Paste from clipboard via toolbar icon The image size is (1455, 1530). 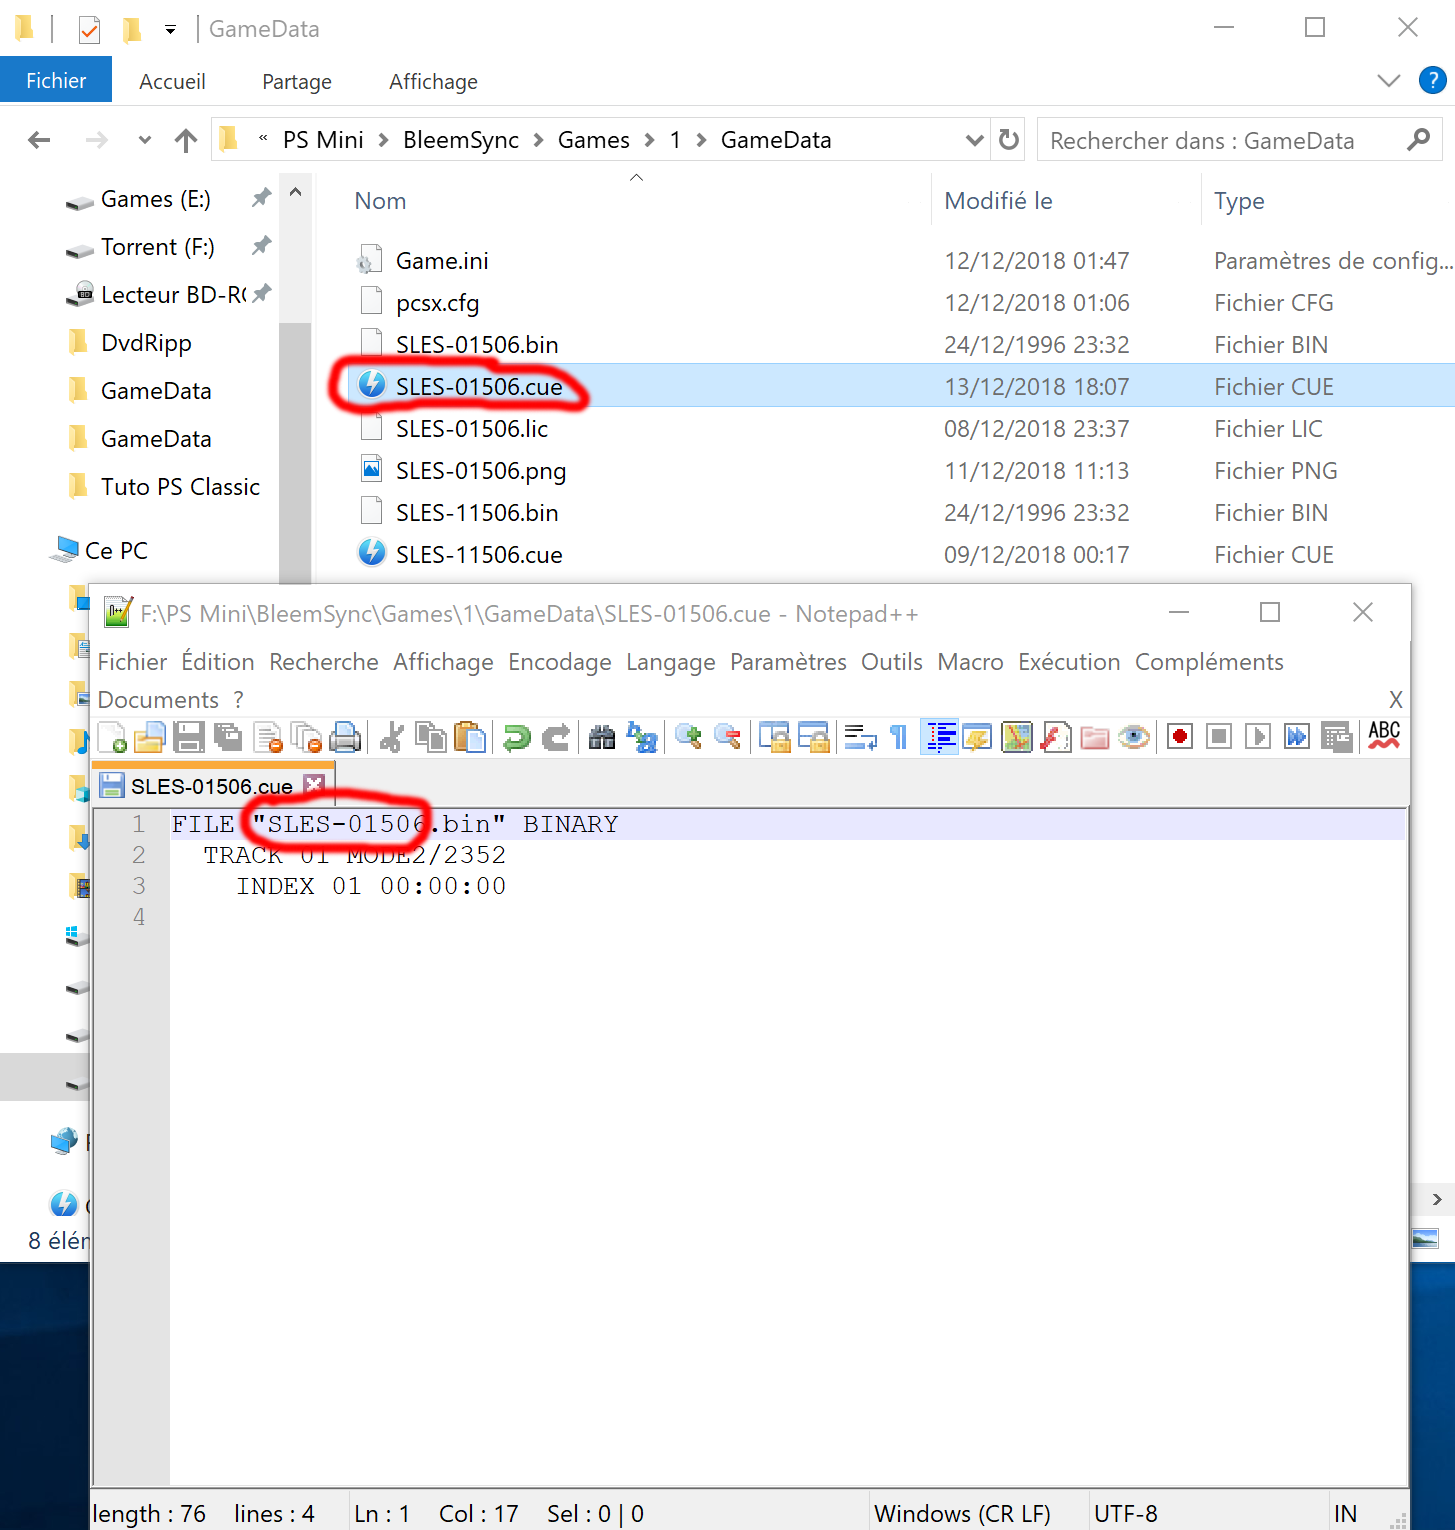pyautogui.click(x=470, y=738)
